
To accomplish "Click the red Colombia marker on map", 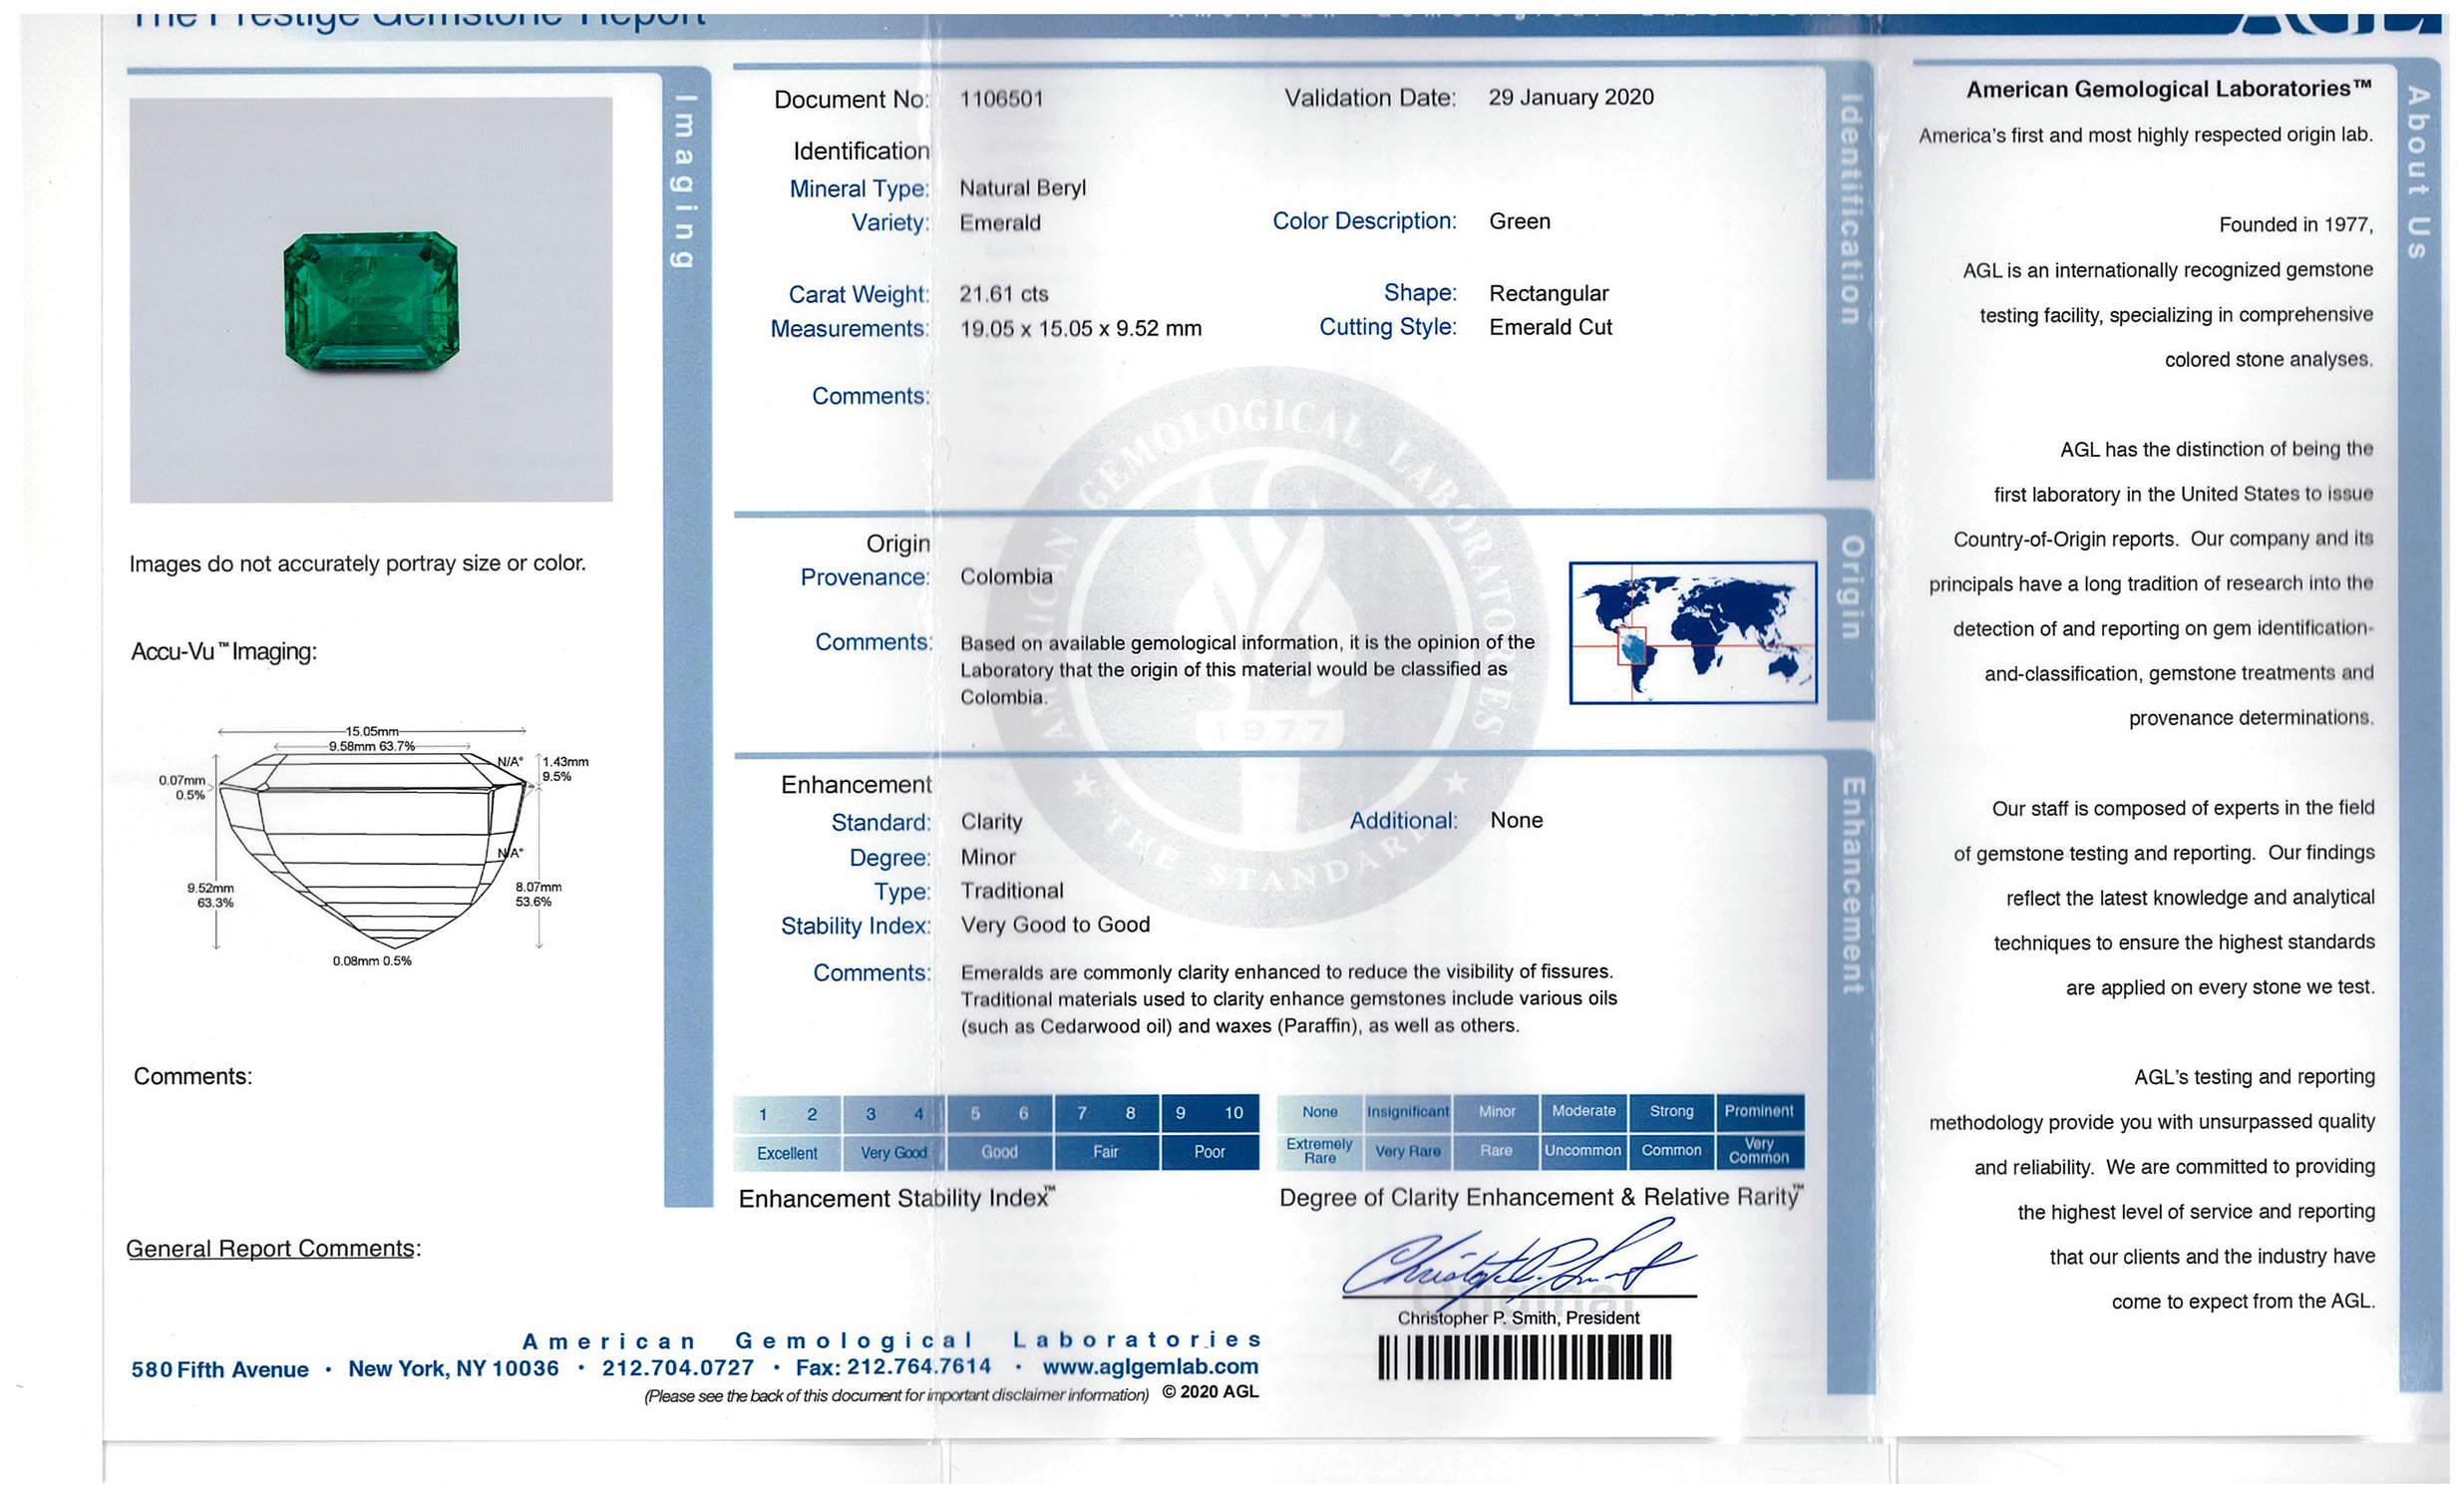I will click(1632, 647).
